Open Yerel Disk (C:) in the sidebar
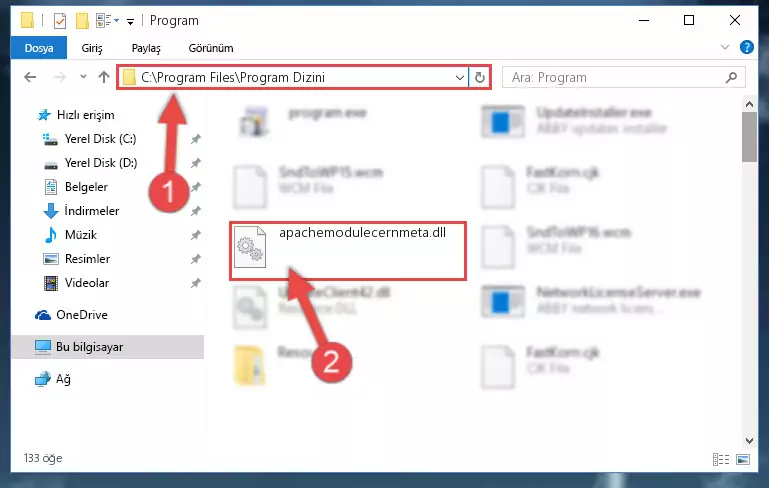 101,139
